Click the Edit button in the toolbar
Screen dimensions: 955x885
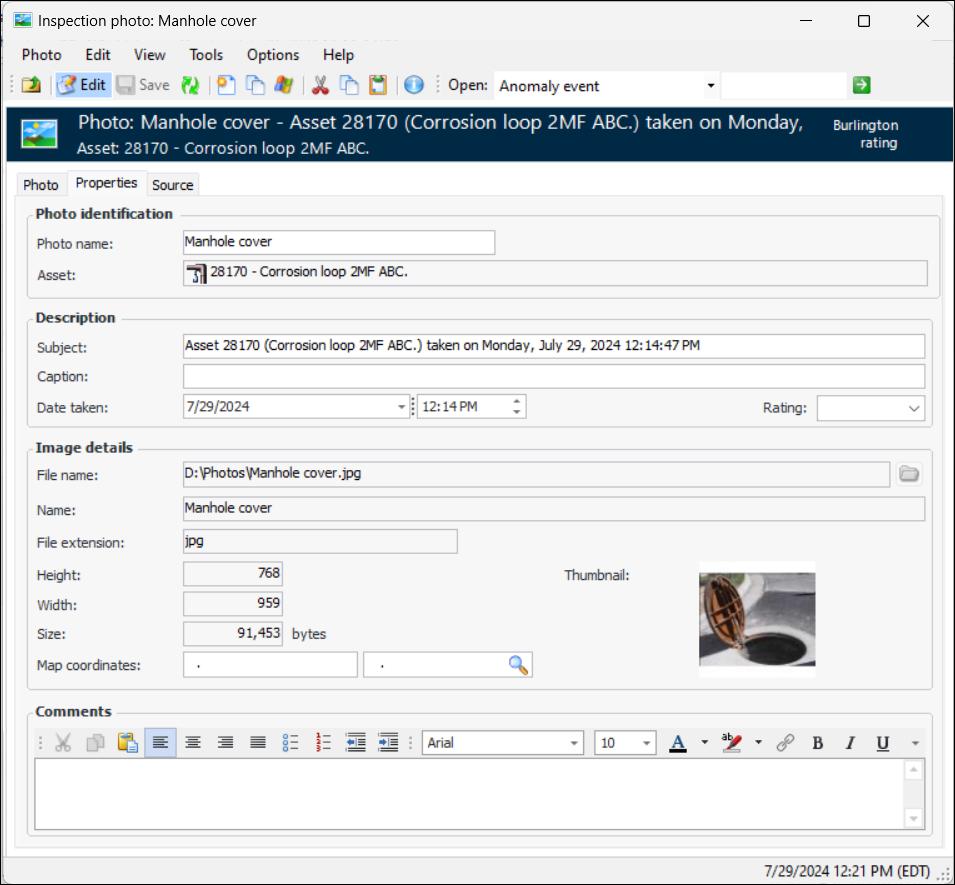click(83, 86)
